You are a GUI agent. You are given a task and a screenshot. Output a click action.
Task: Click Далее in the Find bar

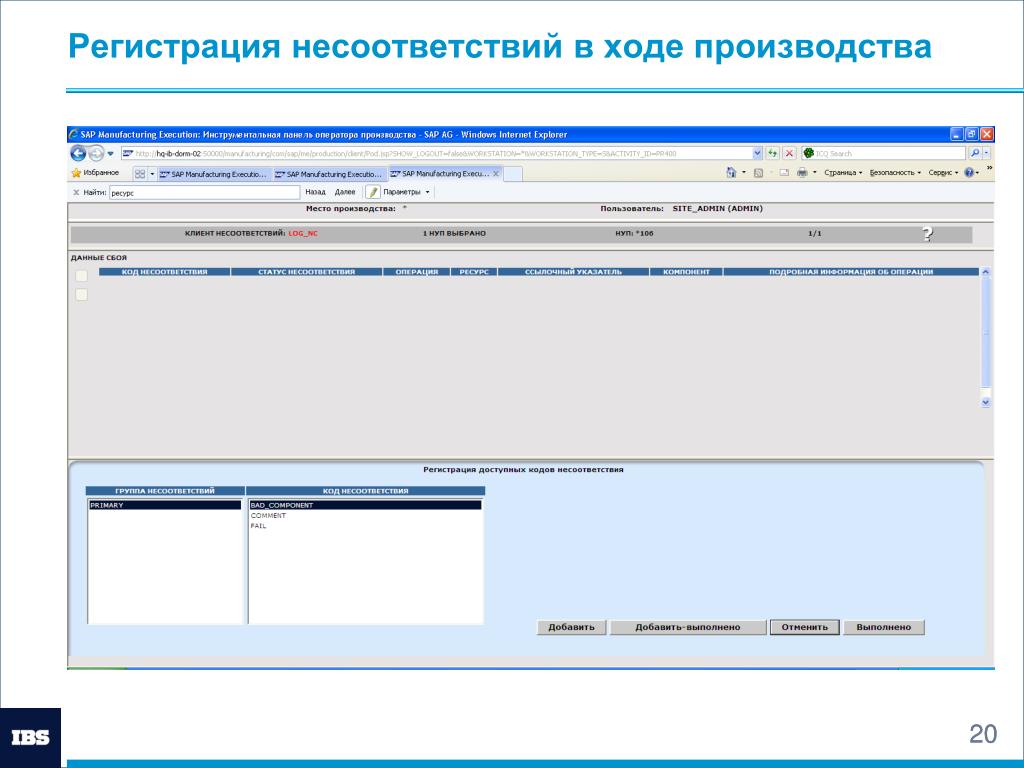click(345, 192)
